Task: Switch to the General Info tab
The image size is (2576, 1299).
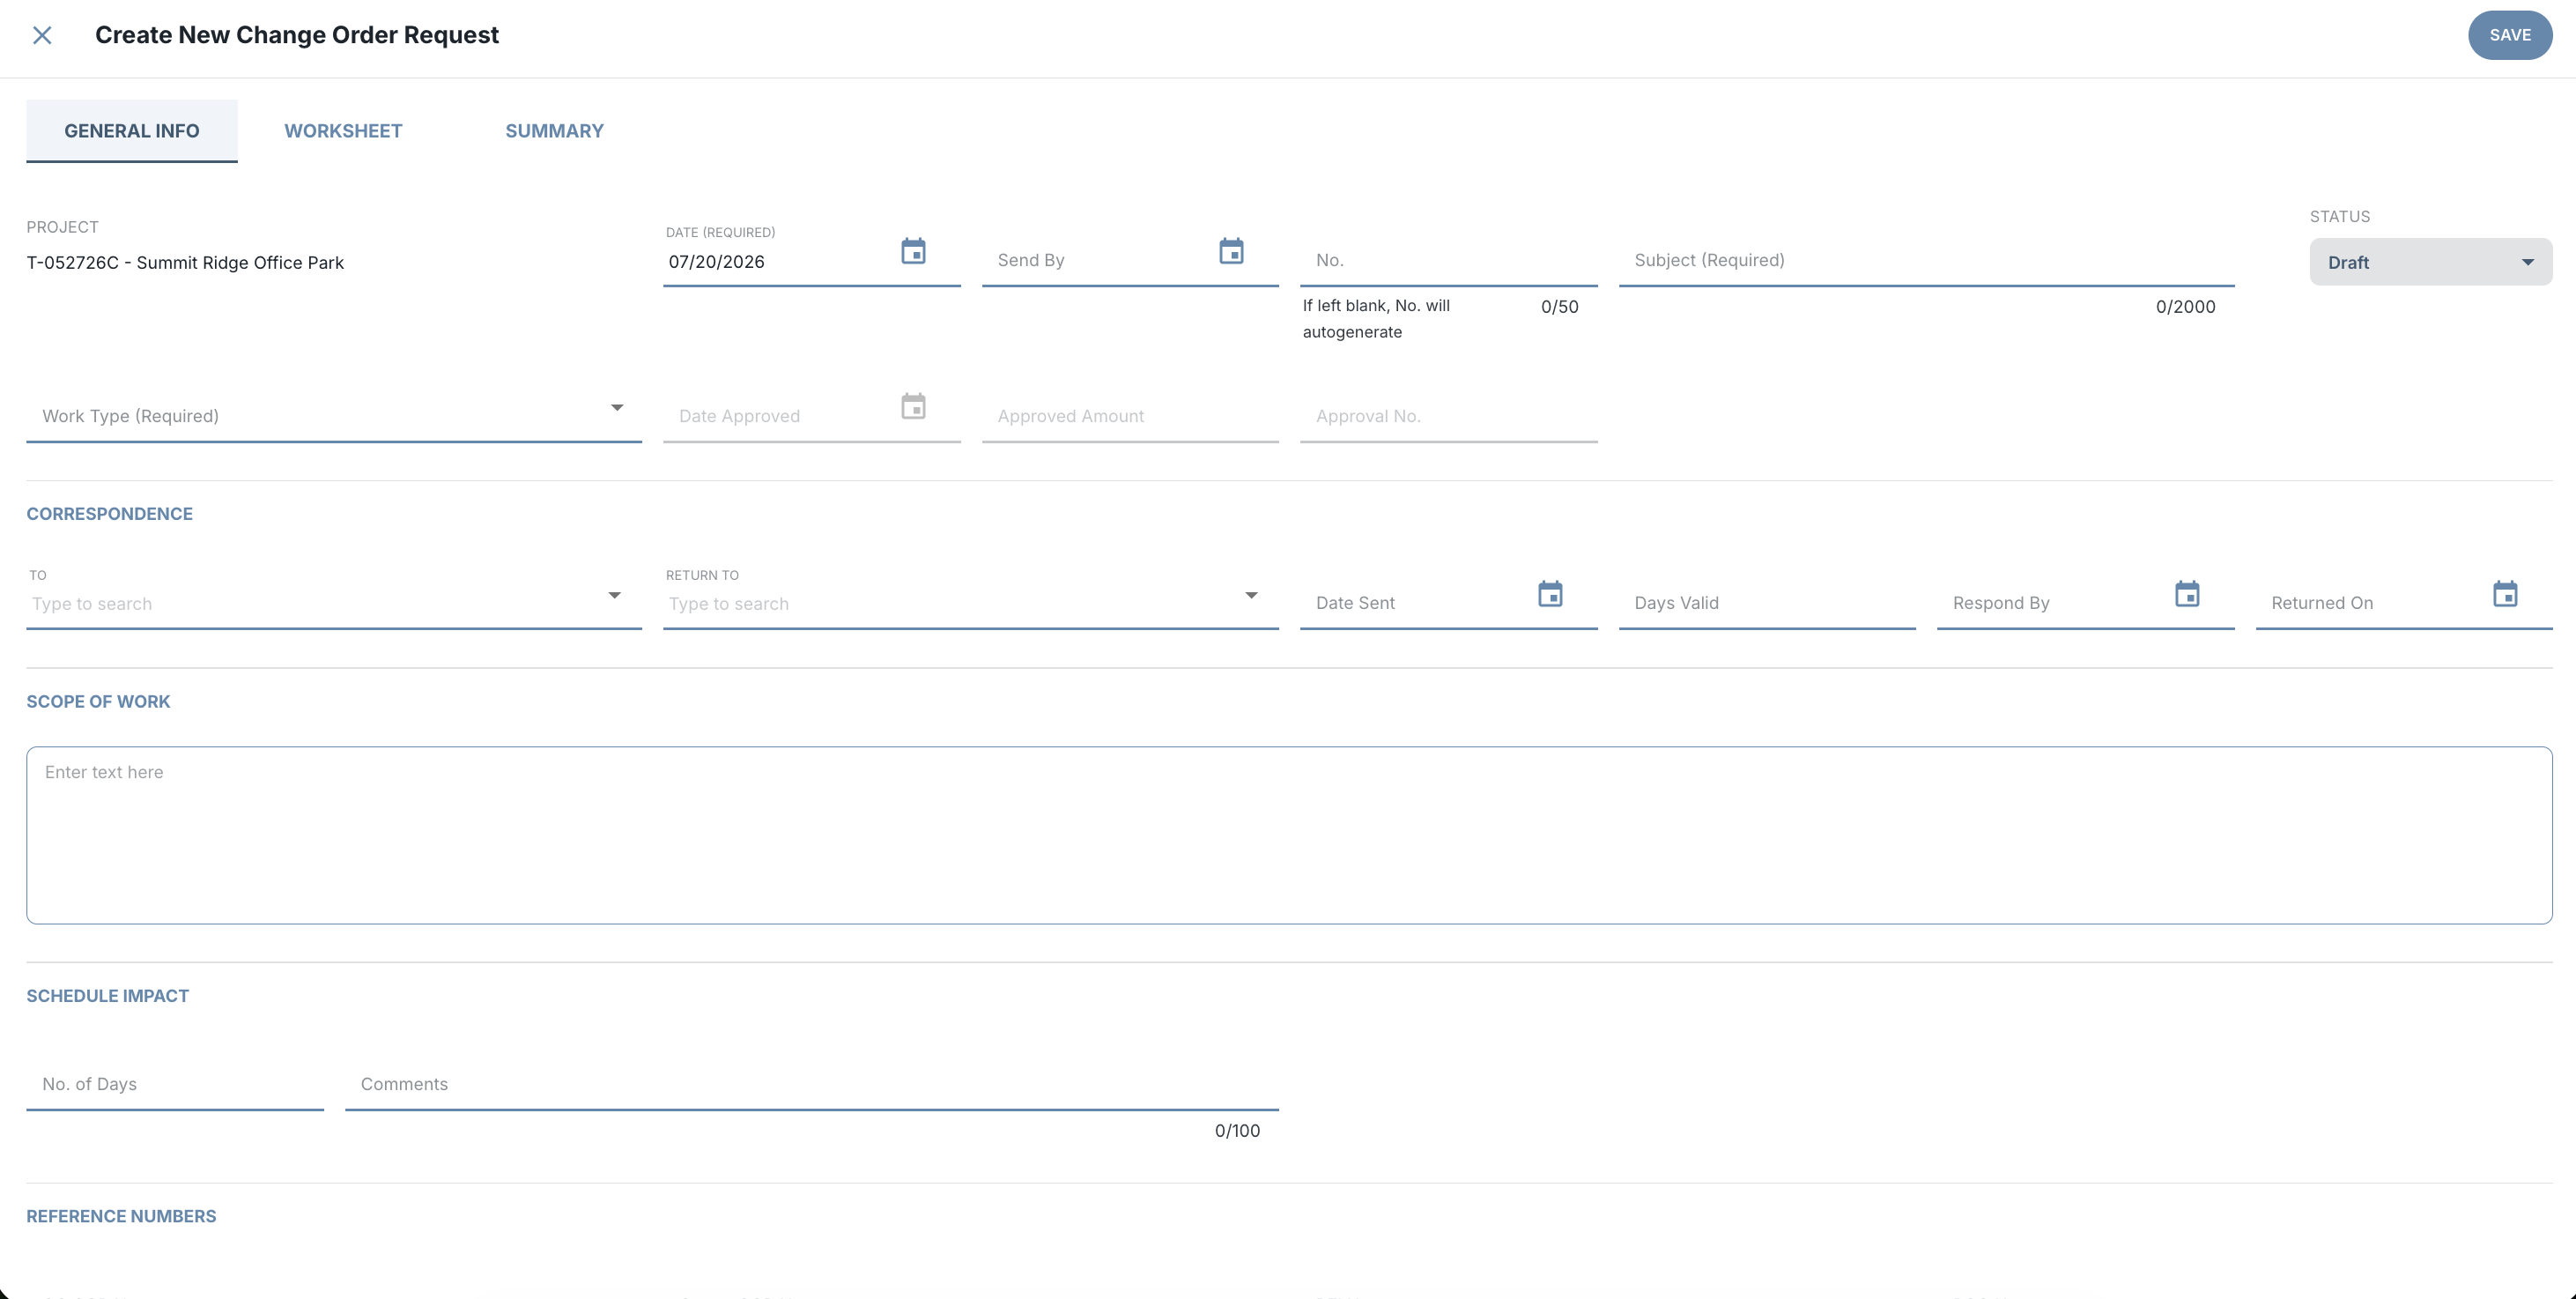Action: click(x=132, y=131)
